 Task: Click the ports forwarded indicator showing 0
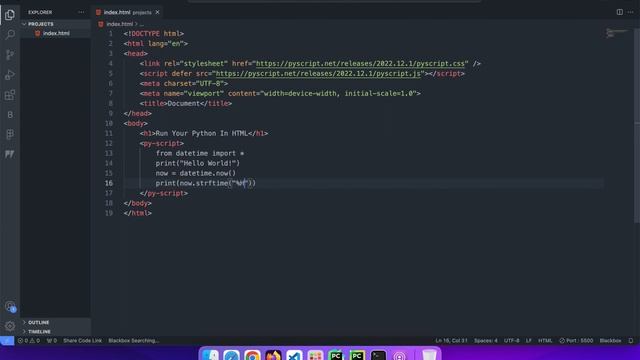pos(51,340)
